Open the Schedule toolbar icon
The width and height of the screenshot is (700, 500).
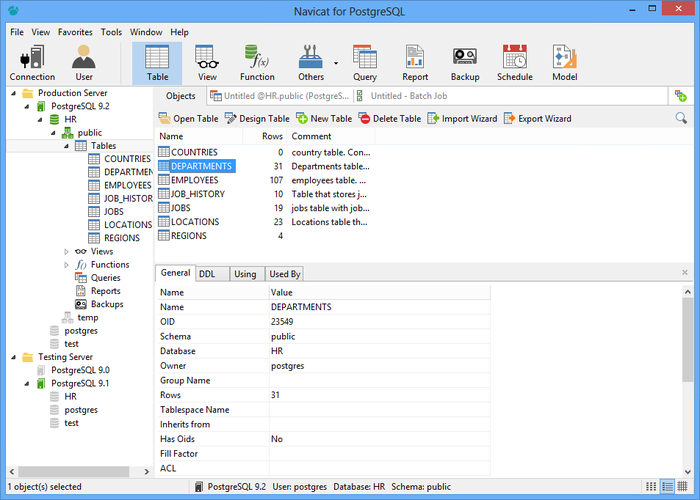(x=515, y=63)
